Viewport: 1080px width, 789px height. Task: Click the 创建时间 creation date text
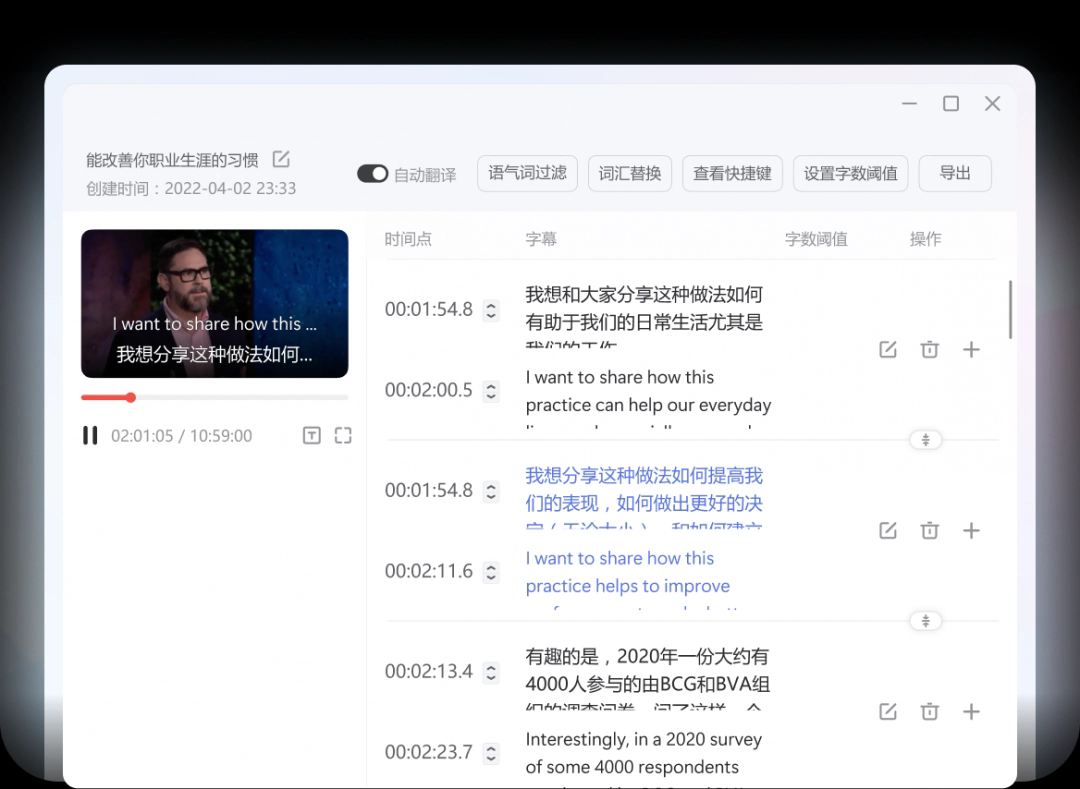coord(191,188)
